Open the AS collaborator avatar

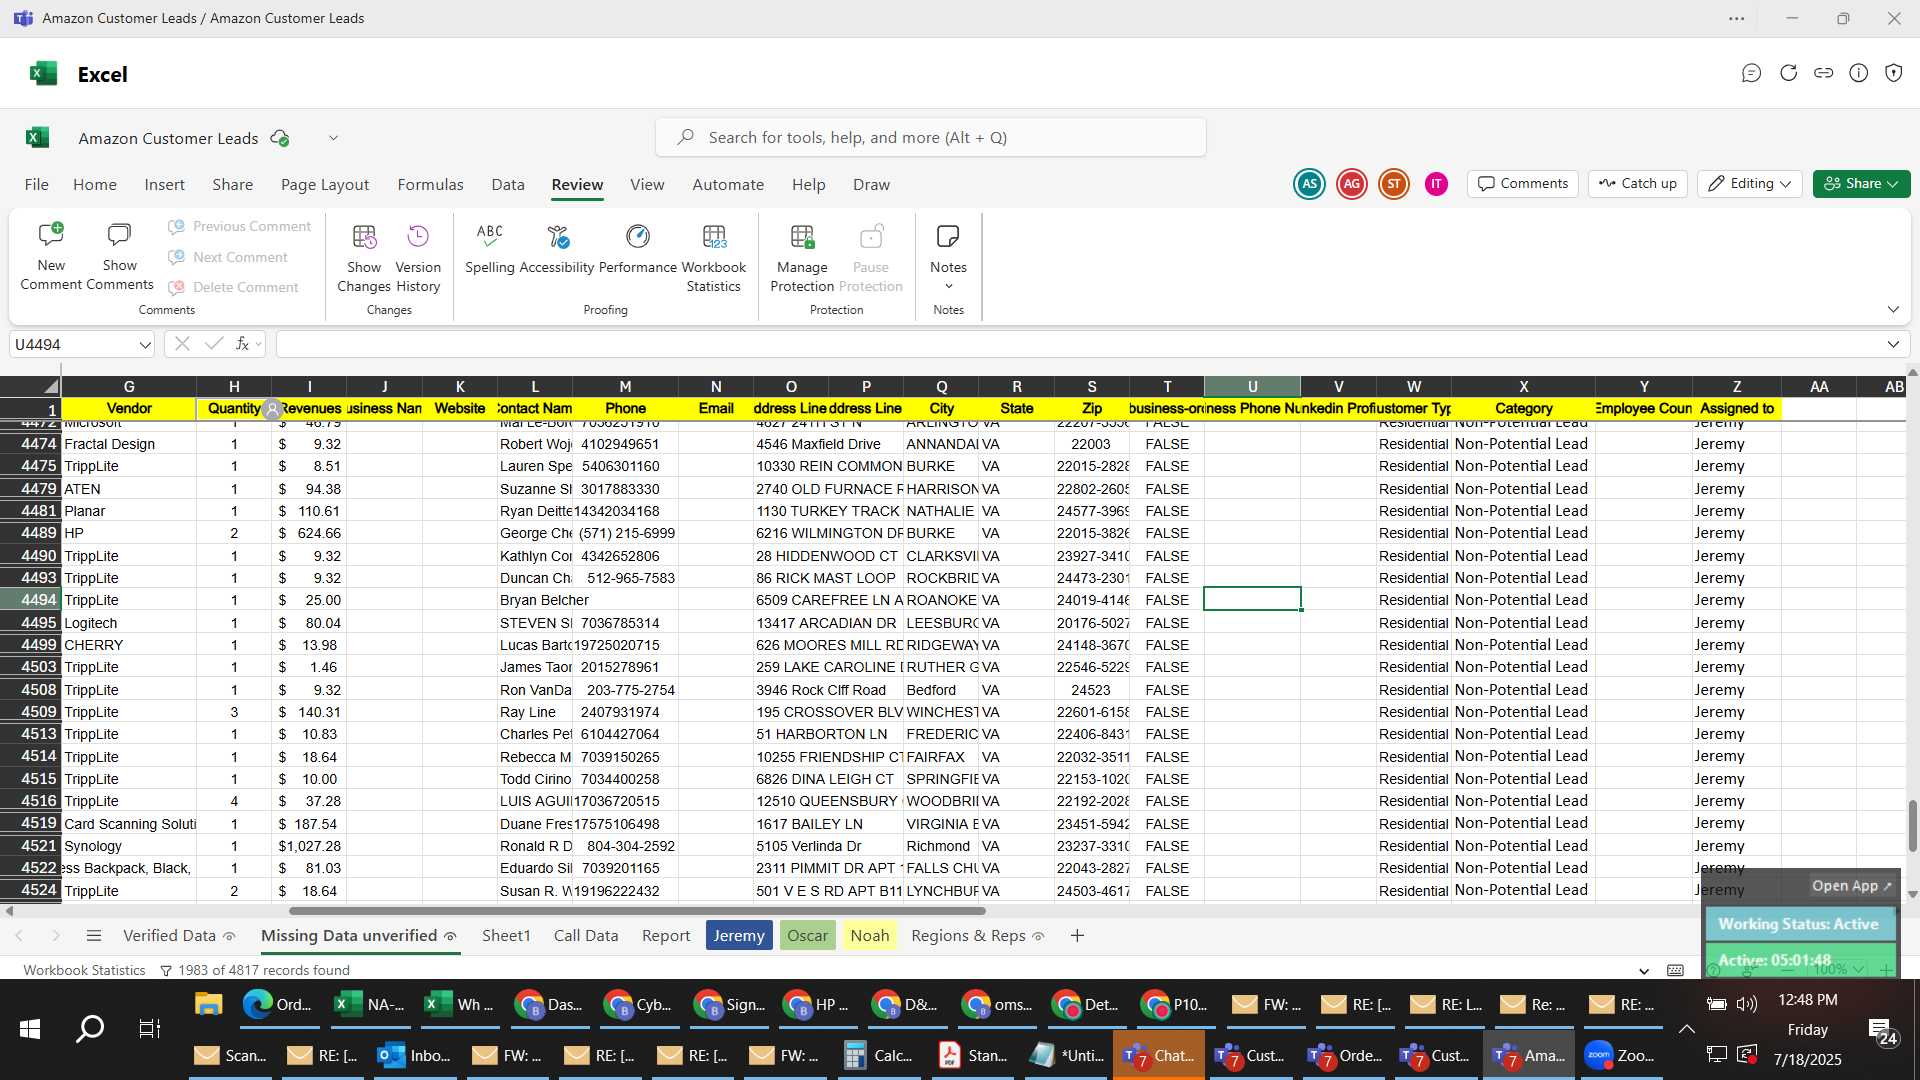(1309, 184)
